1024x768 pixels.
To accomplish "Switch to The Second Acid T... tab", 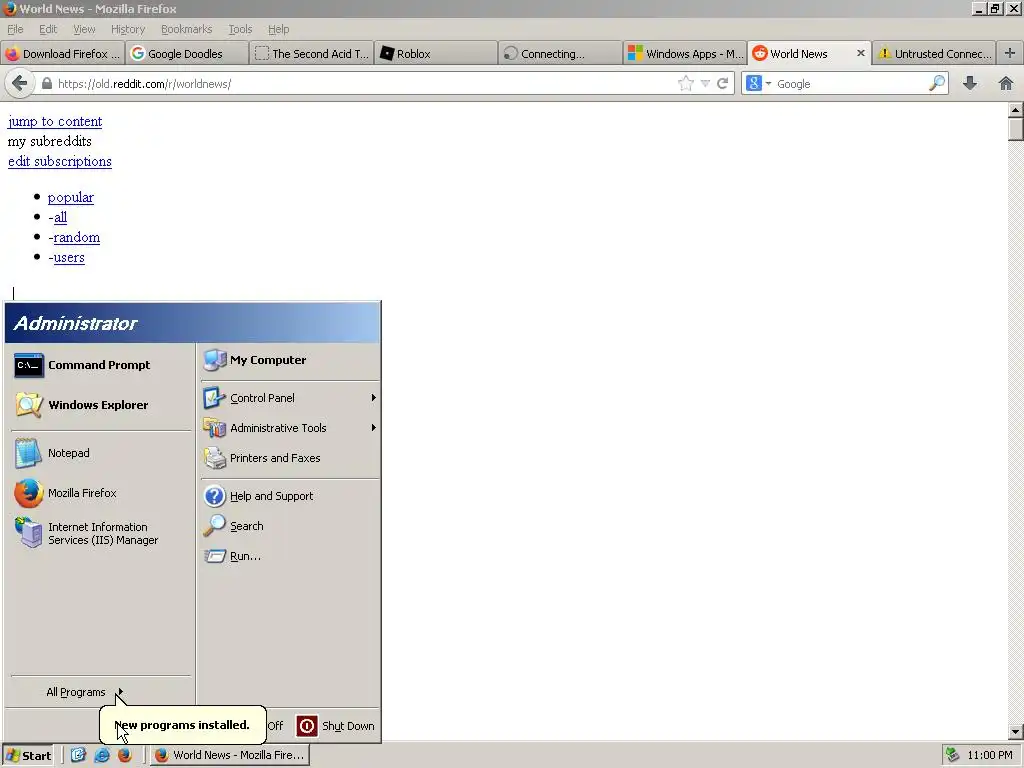I will (x=311, y=54).
